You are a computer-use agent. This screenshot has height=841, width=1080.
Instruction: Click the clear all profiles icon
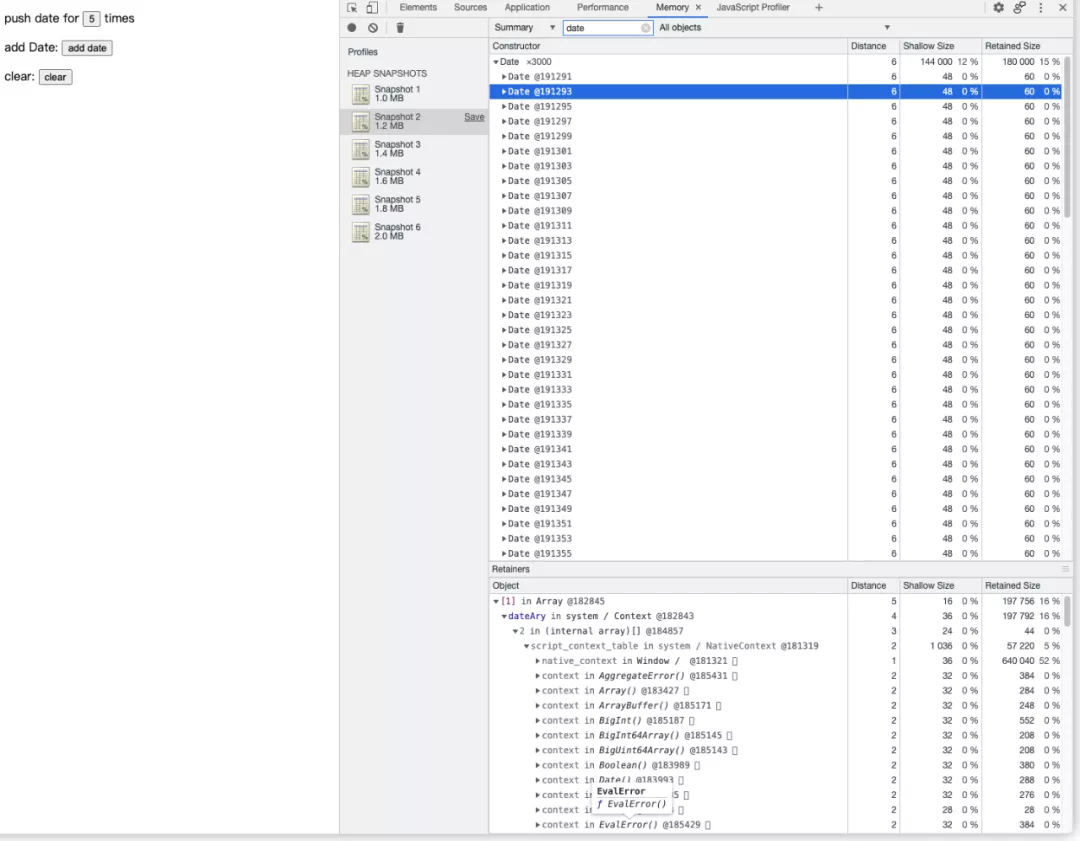click(373, 28)
